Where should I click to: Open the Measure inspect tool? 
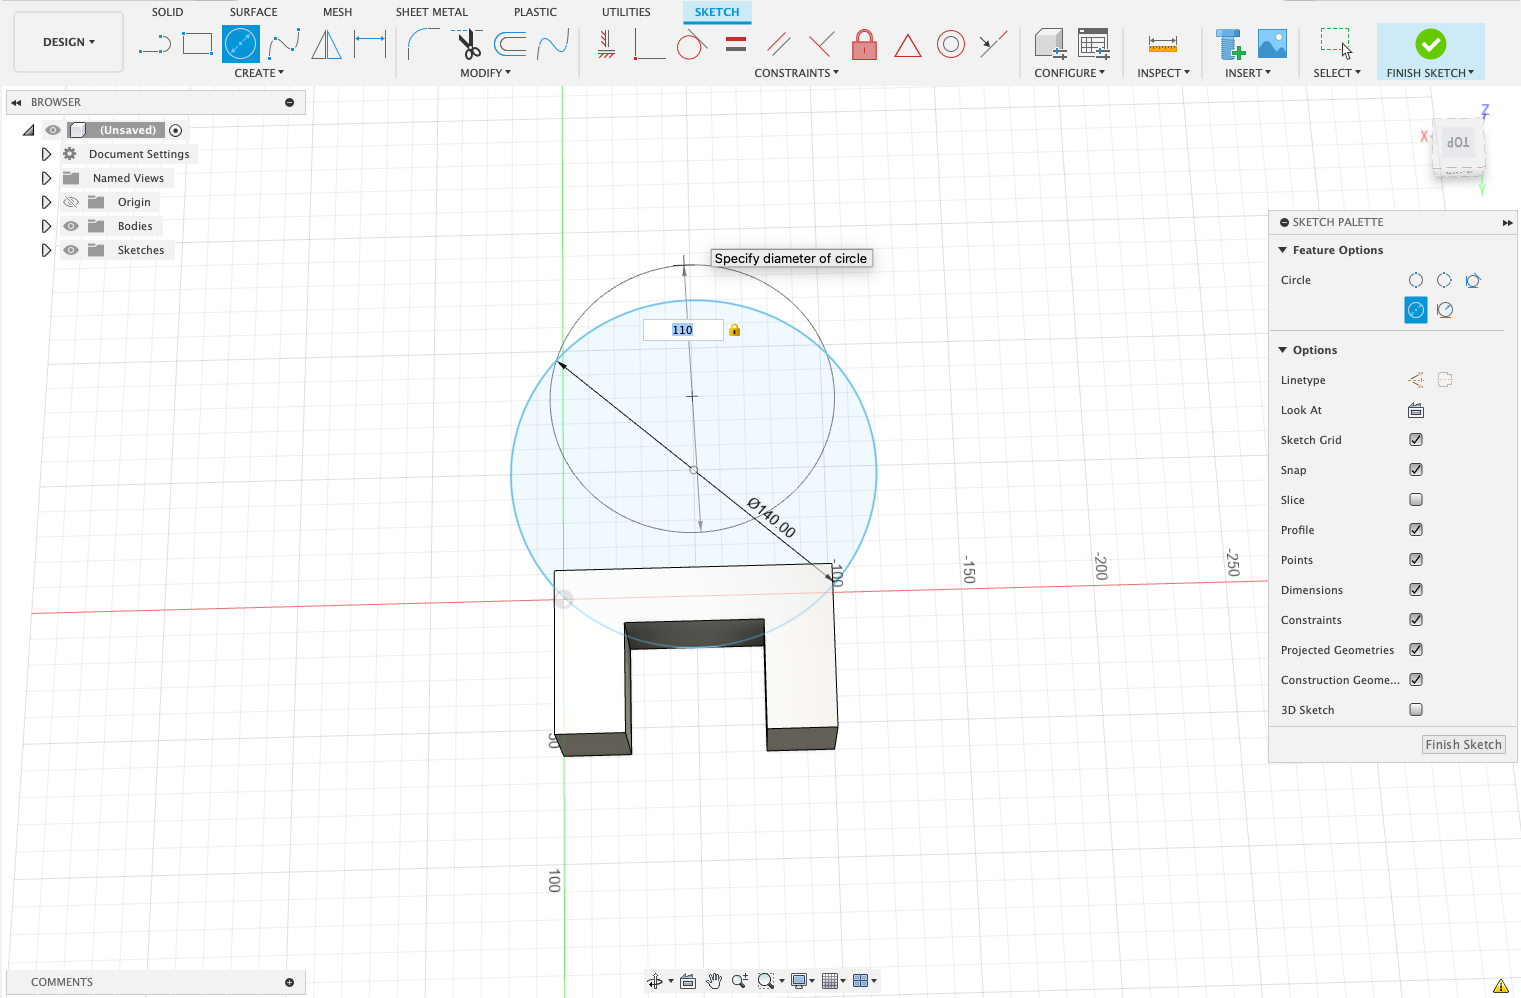pyautogui.click(x=1163, y=44)
